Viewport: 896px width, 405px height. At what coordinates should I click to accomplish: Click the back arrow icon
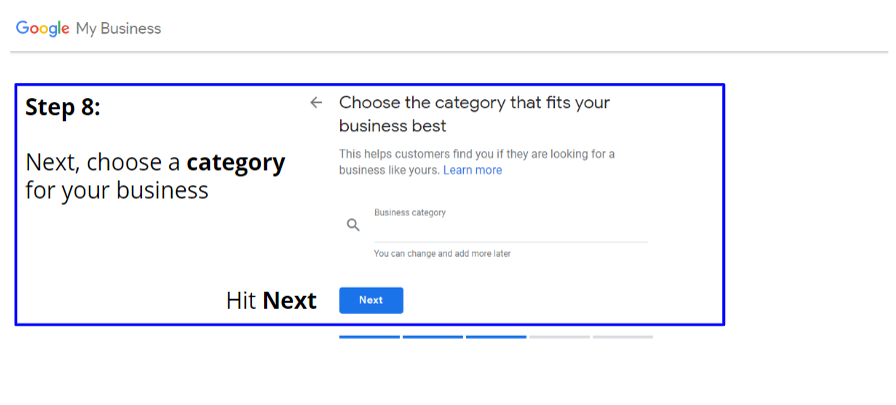[x=316, y=103]
